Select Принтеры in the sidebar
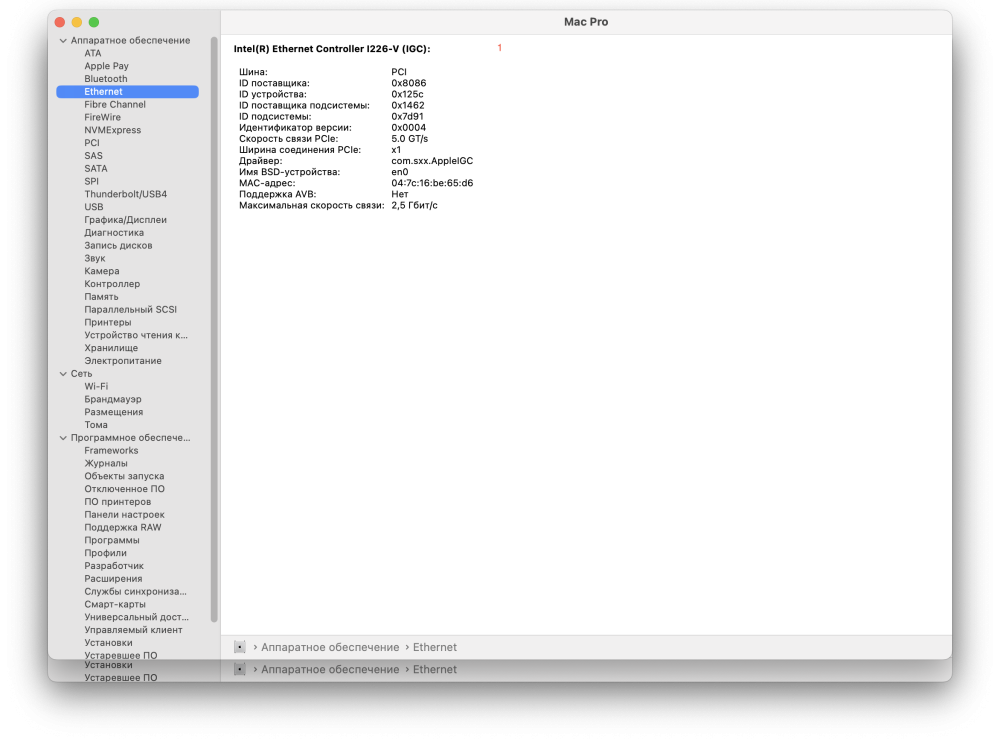Image resolution: width=1000 pixels, height=745 pixels. (108, 322)
